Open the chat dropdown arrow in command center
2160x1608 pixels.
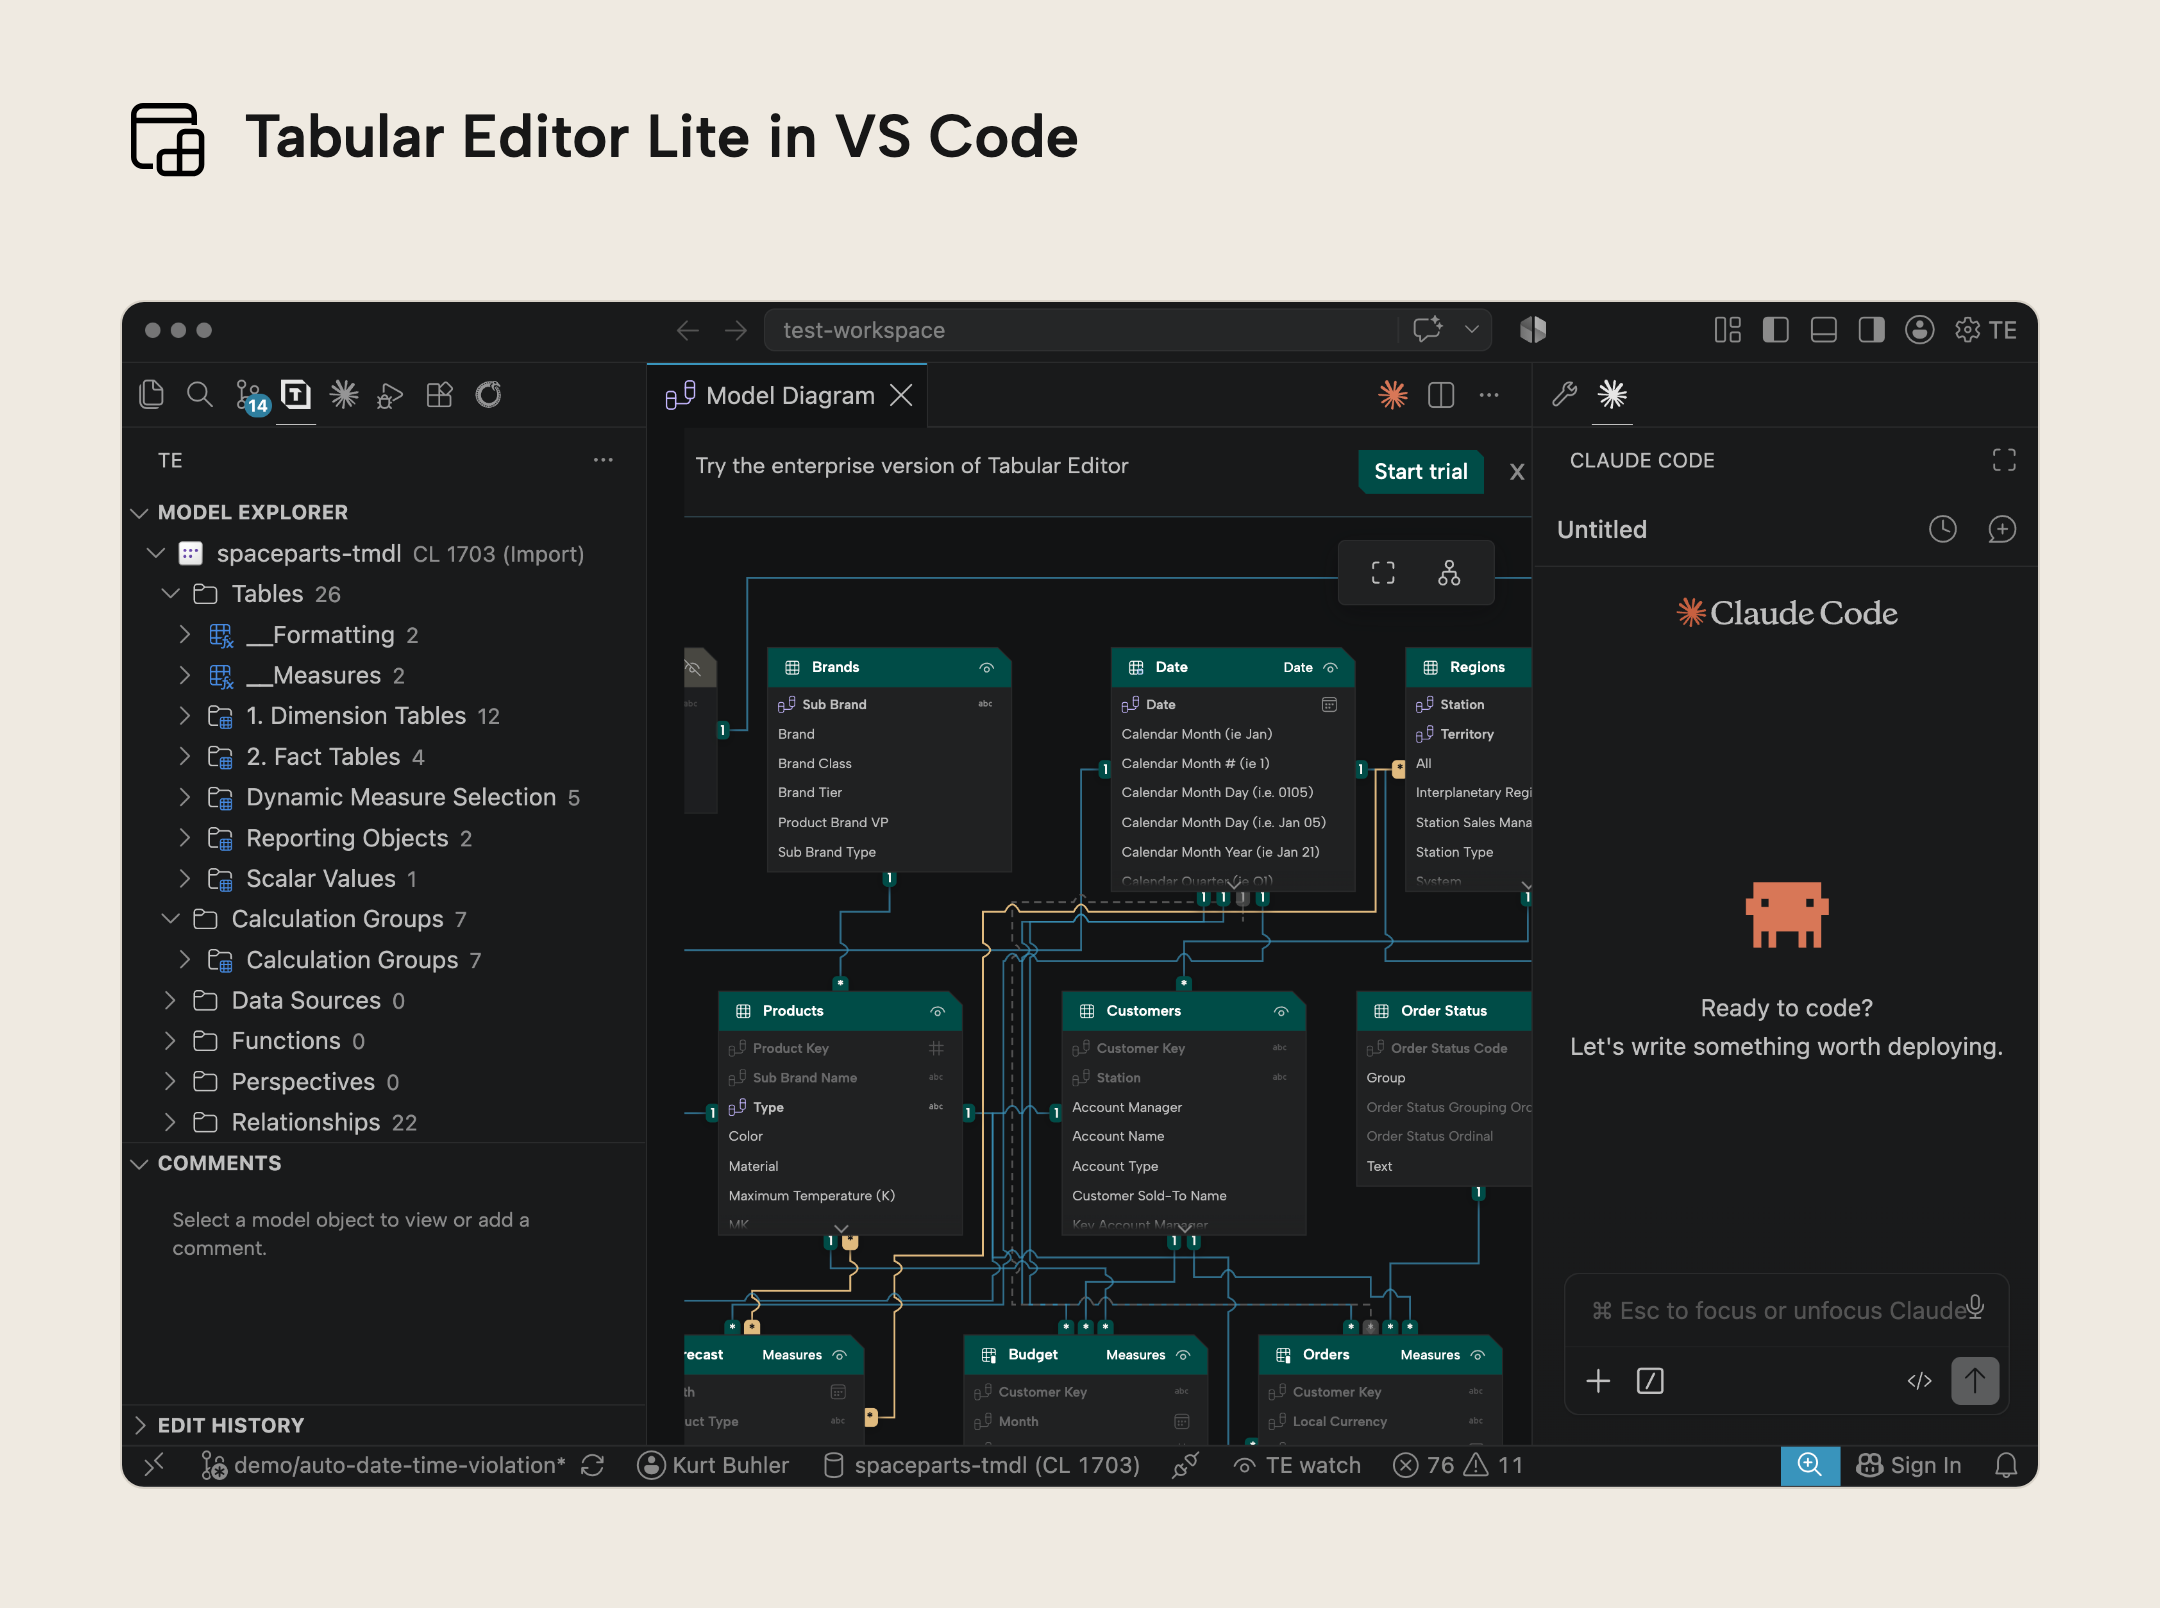[x=1472, y=330]
